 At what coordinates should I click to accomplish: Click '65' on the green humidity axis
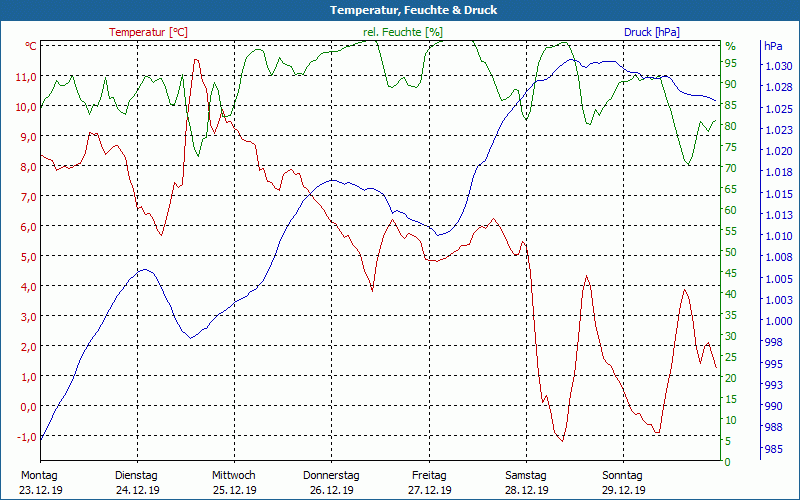pos(731,189)
